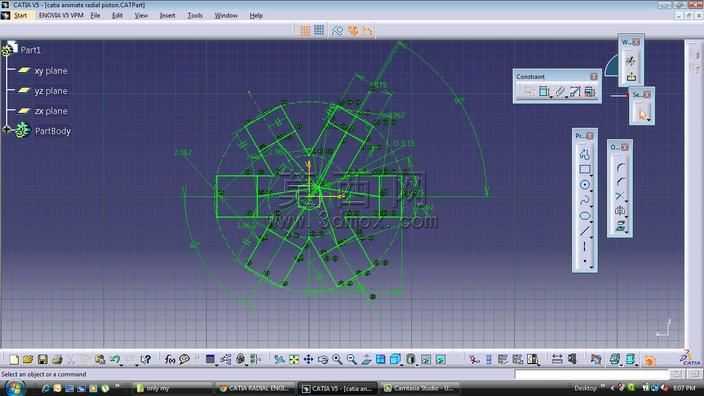This screenshot has width=704, height=396.
Task: Click the Sketch icon in Workbench toolbar
Action: click(631, 60)
